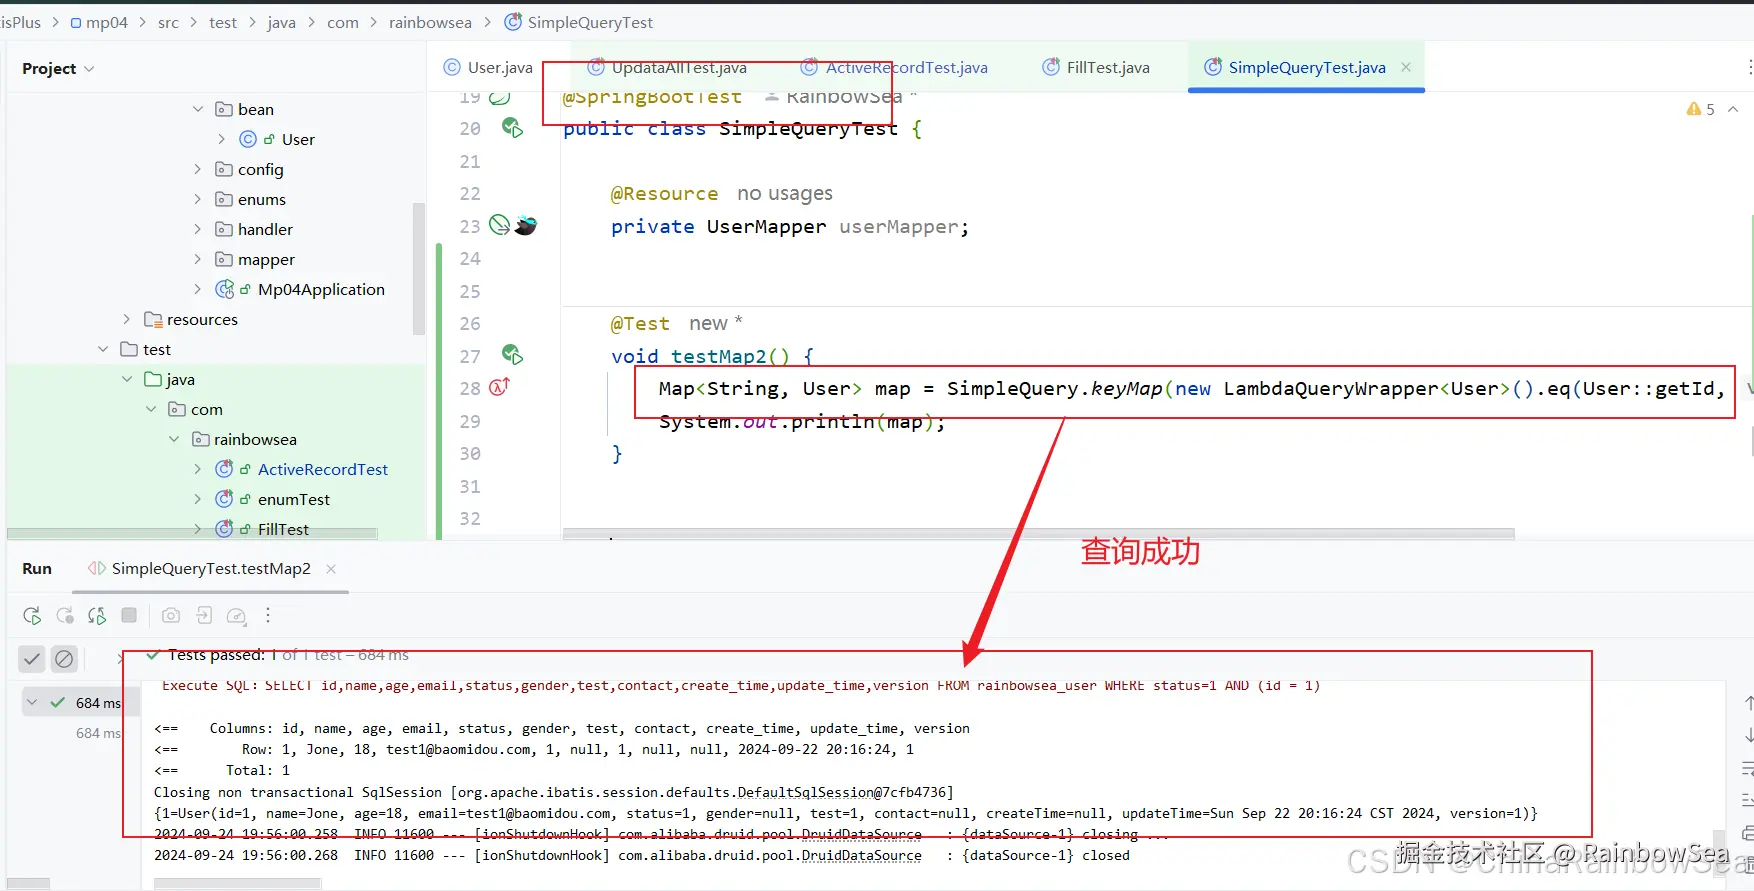Open the profiler gauge icon dropdown

(x=237, y=616)
